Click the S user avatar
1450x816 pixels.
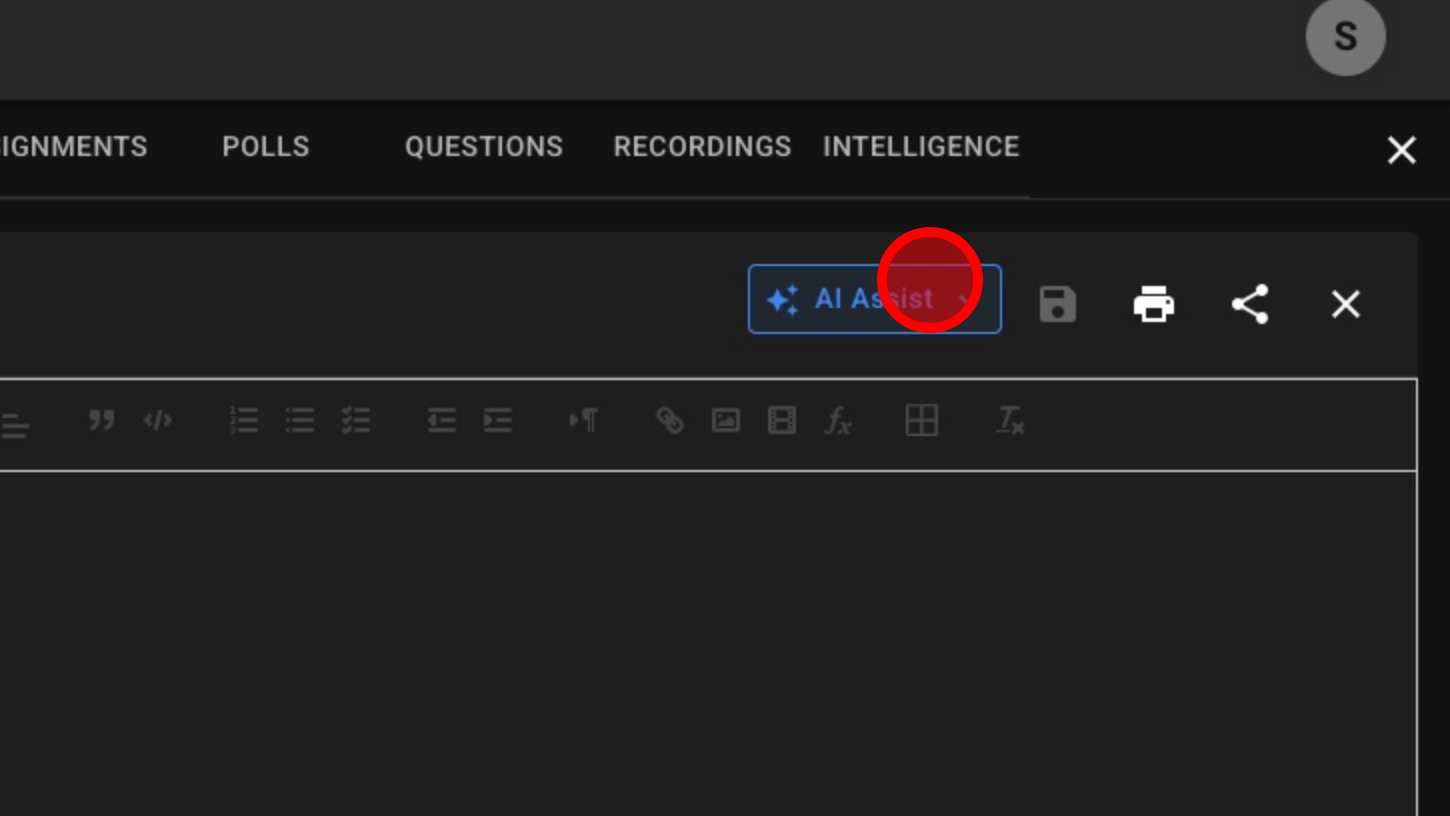click(x=1345, y=37)
